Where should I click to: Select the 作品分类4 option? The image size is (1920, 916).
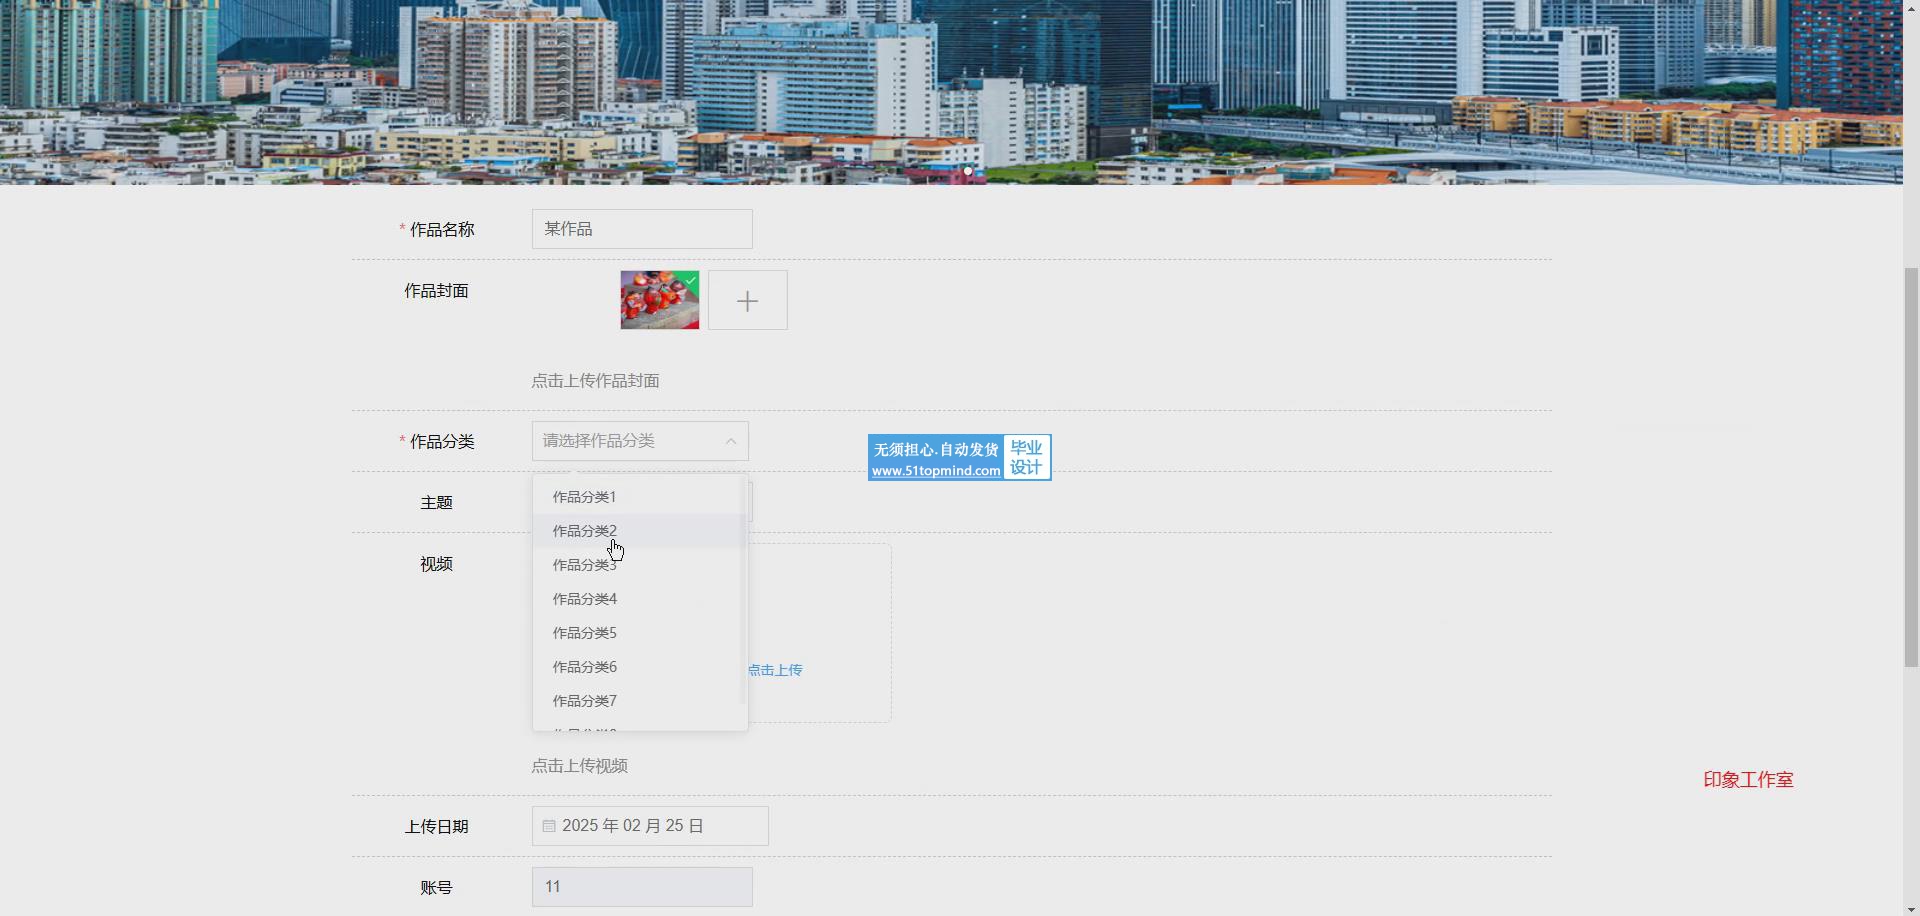coord(585,599)
